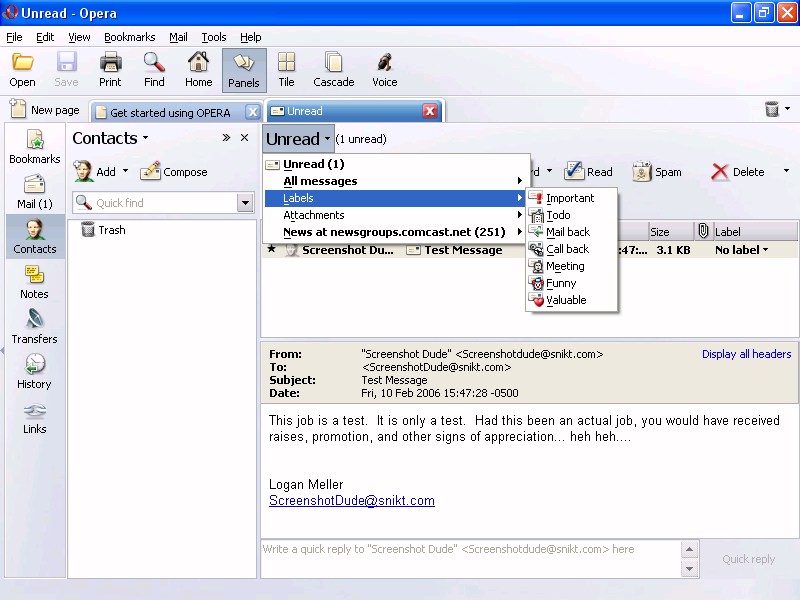Click the Cascade windows icon
This screenshot has height=600, width=800.
333,70
